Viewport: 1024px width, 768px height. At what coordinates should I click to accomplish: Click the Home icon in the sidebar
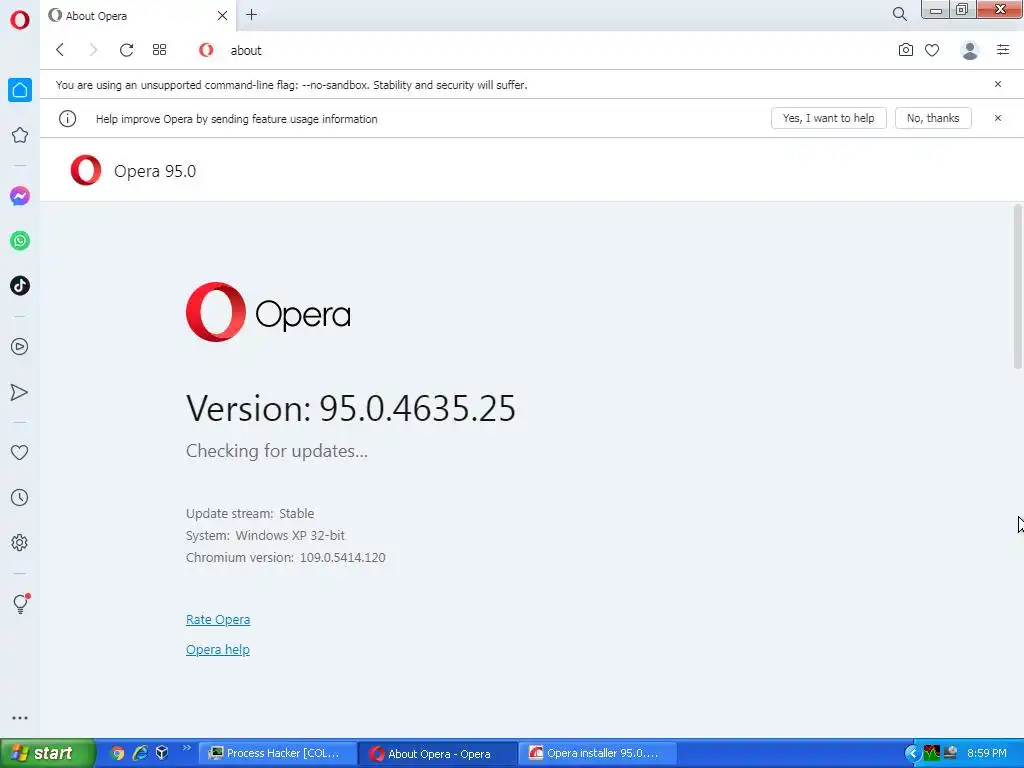[x=20, y=90]
